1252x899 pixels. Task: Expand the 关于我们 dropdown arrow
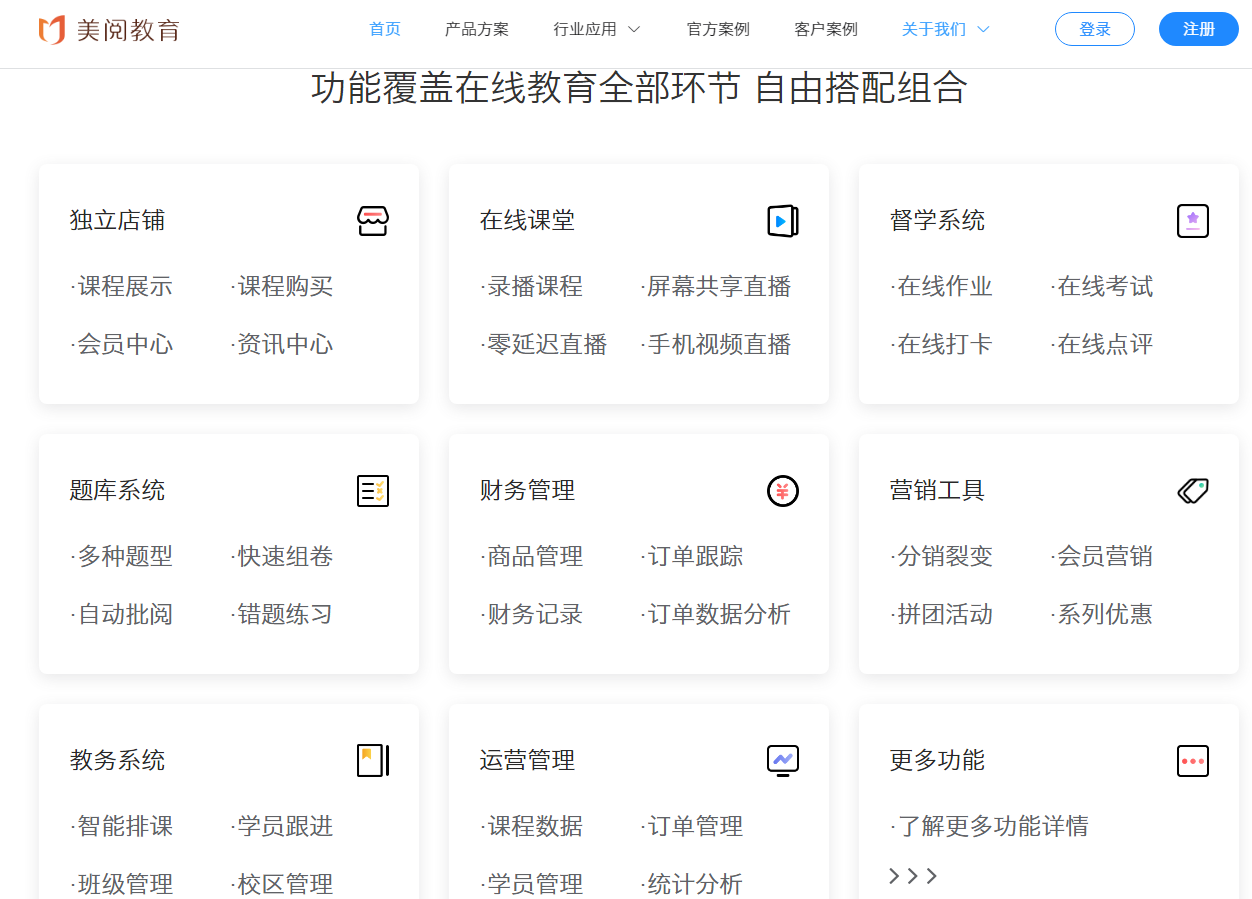pyautogui.click(x=982, y=30)
